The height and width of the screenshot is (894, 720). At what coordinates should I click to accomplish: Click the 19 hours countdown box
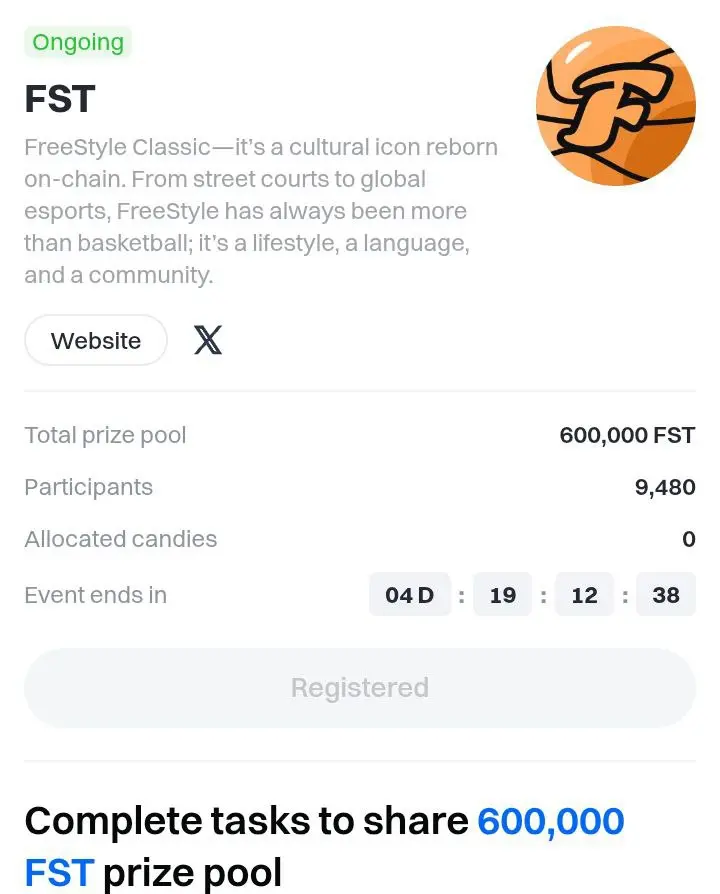point(503,595)
